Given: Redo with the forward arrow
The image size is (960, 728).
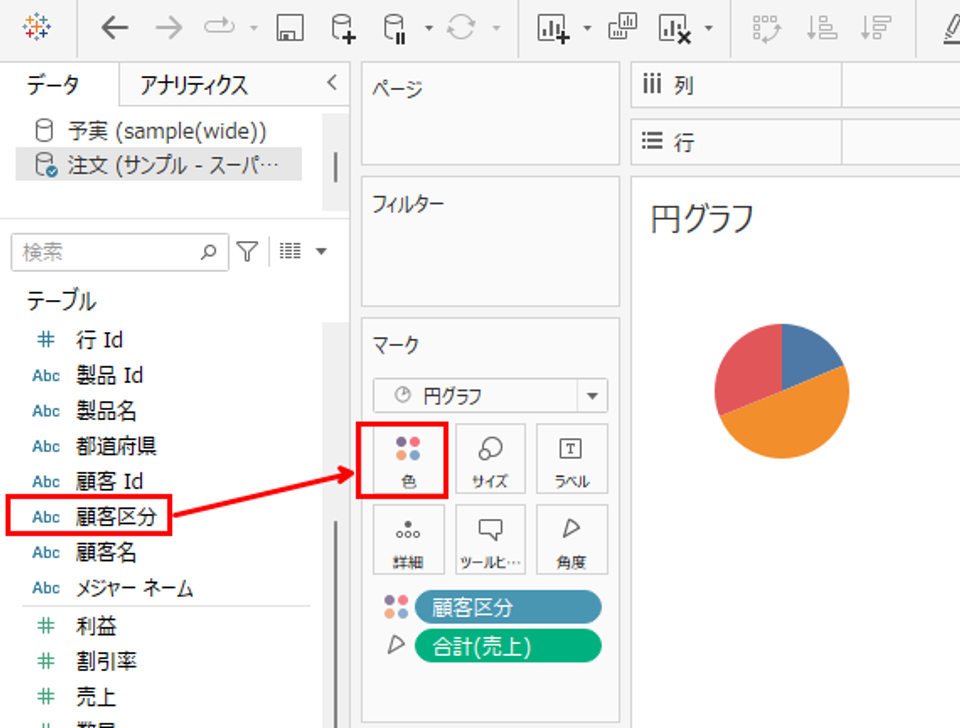Looking at the screenshot, I should 168,28.
